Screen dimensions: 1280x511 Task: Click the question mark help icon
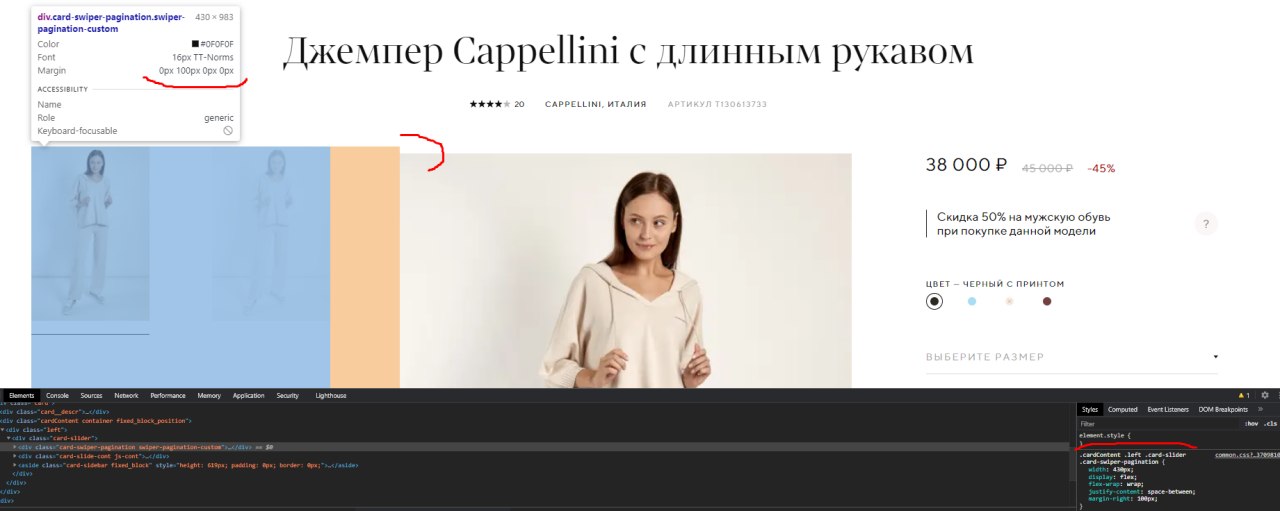click(x=1206, y=224)
